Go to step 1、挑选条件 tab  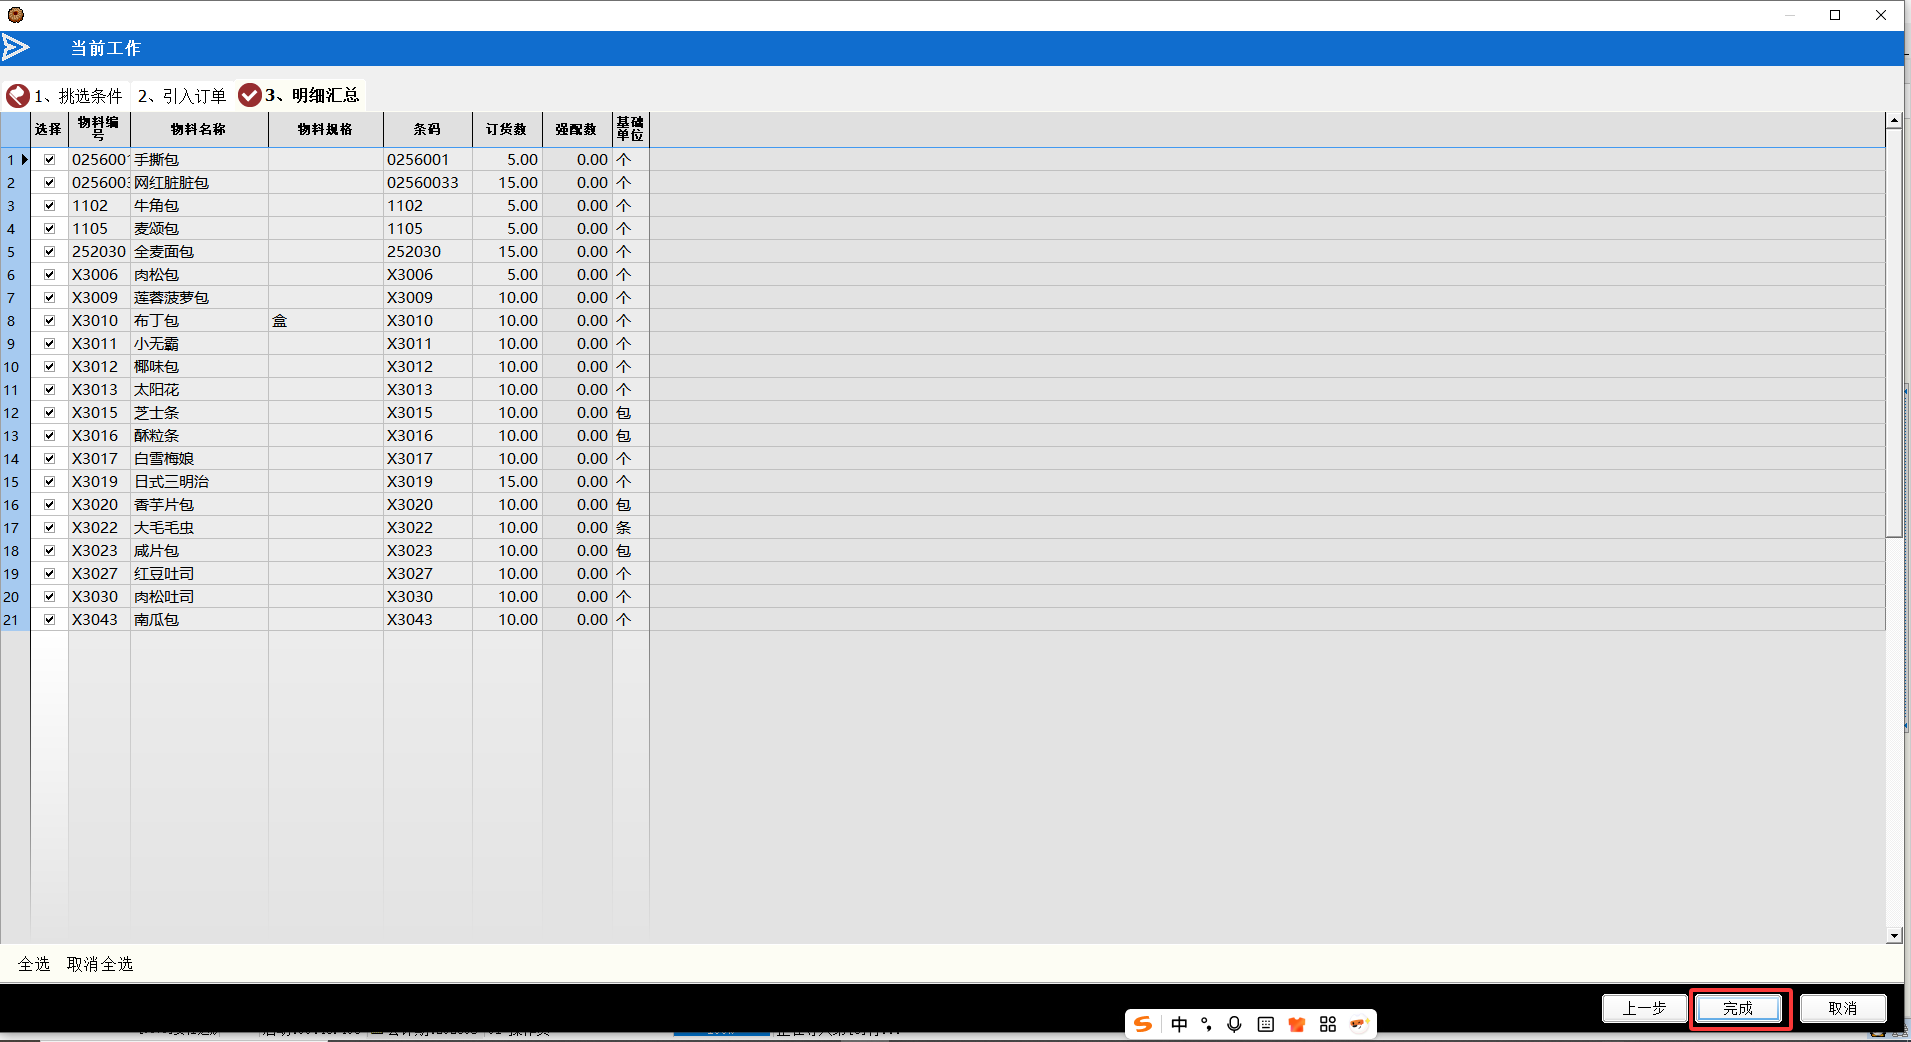coord(66,96)
